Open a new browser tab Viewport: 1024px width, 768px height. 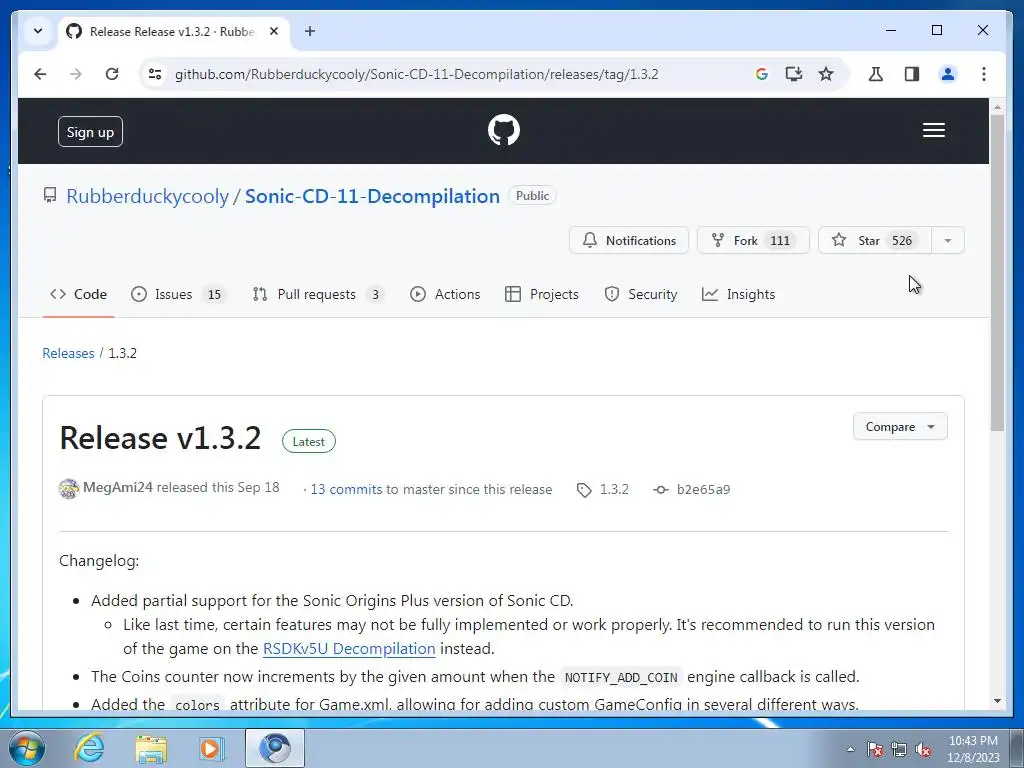coord(310,31)
